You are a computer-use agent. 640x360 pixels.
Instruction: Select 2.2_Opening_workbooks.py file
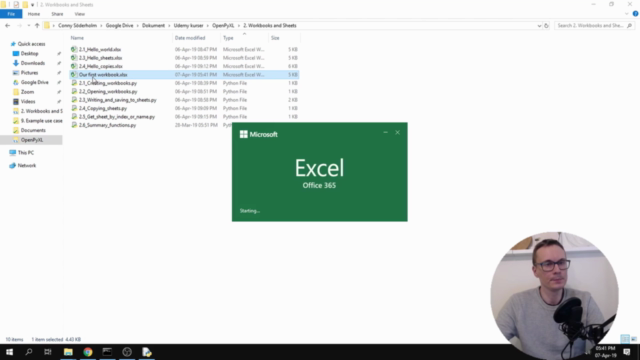pos(108,91)
